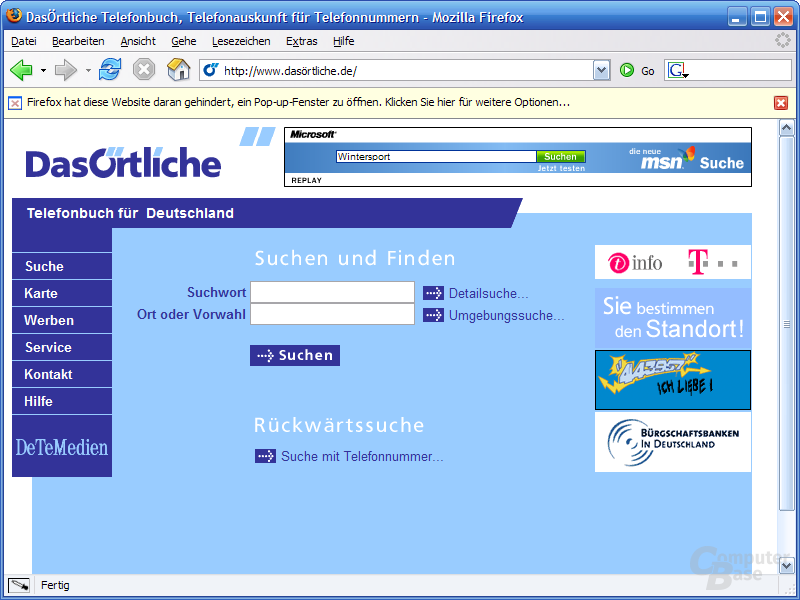Click the green Back arrow button
This screenshot has width=800, height=600.
tap(21, 70)
